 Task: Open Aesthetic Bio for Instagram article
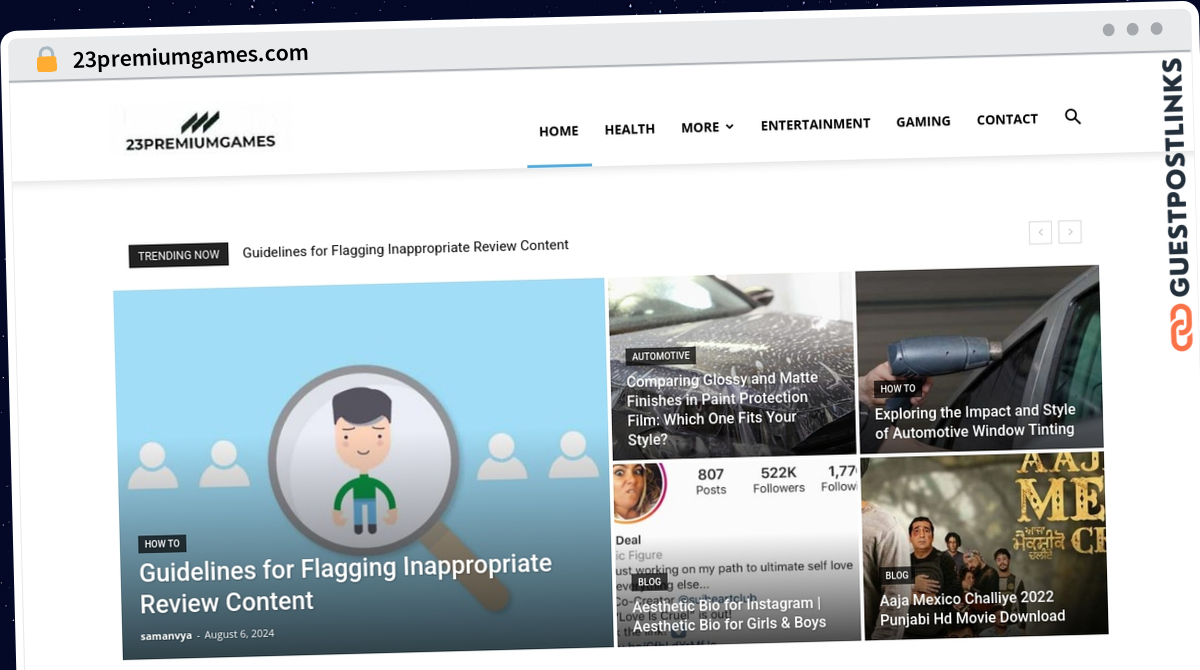point(729,613)
